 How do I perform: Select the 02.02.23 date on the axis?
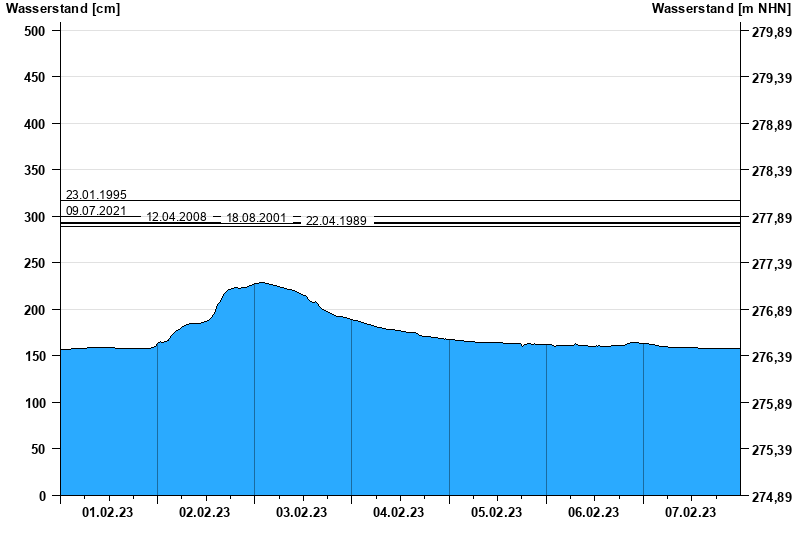coord(205,513)
